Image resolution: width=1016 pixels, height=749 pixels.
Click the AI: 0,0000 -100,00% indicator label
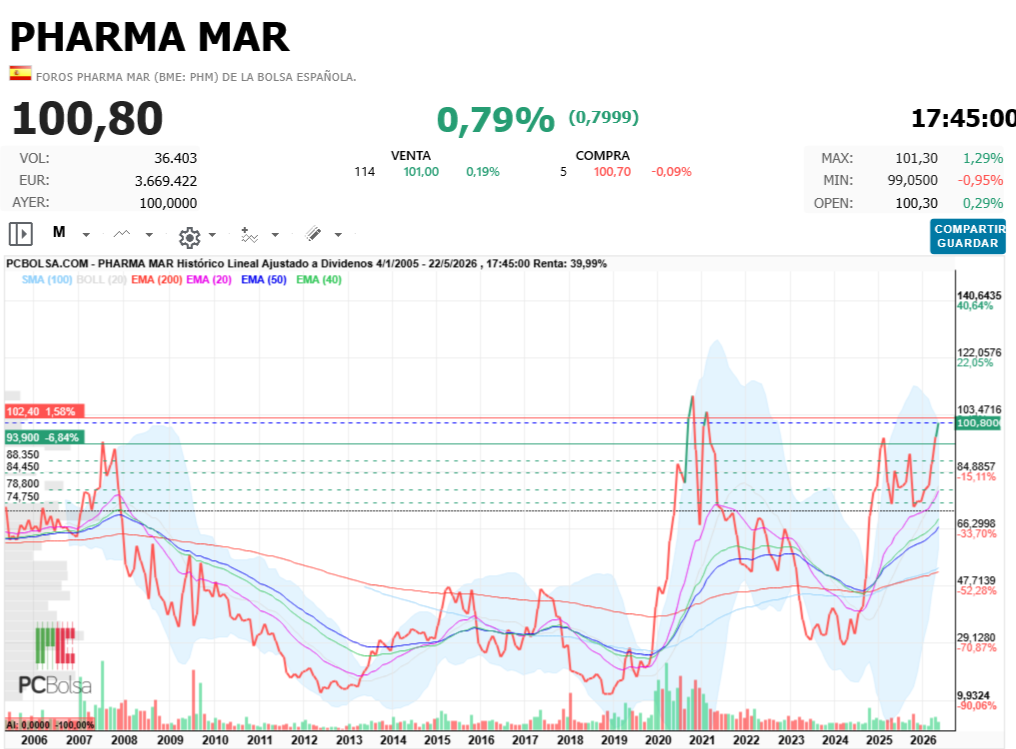[50, 724]
